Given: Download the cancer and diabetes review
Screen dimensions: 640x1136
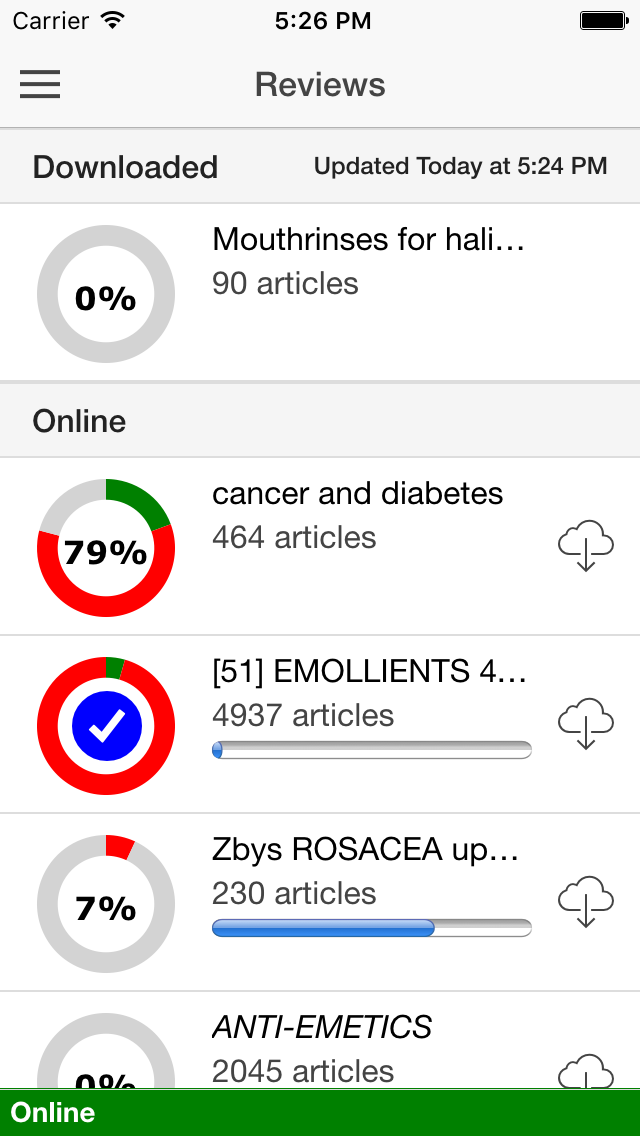Looking at the screenshot, I should [x=586, y=545].
